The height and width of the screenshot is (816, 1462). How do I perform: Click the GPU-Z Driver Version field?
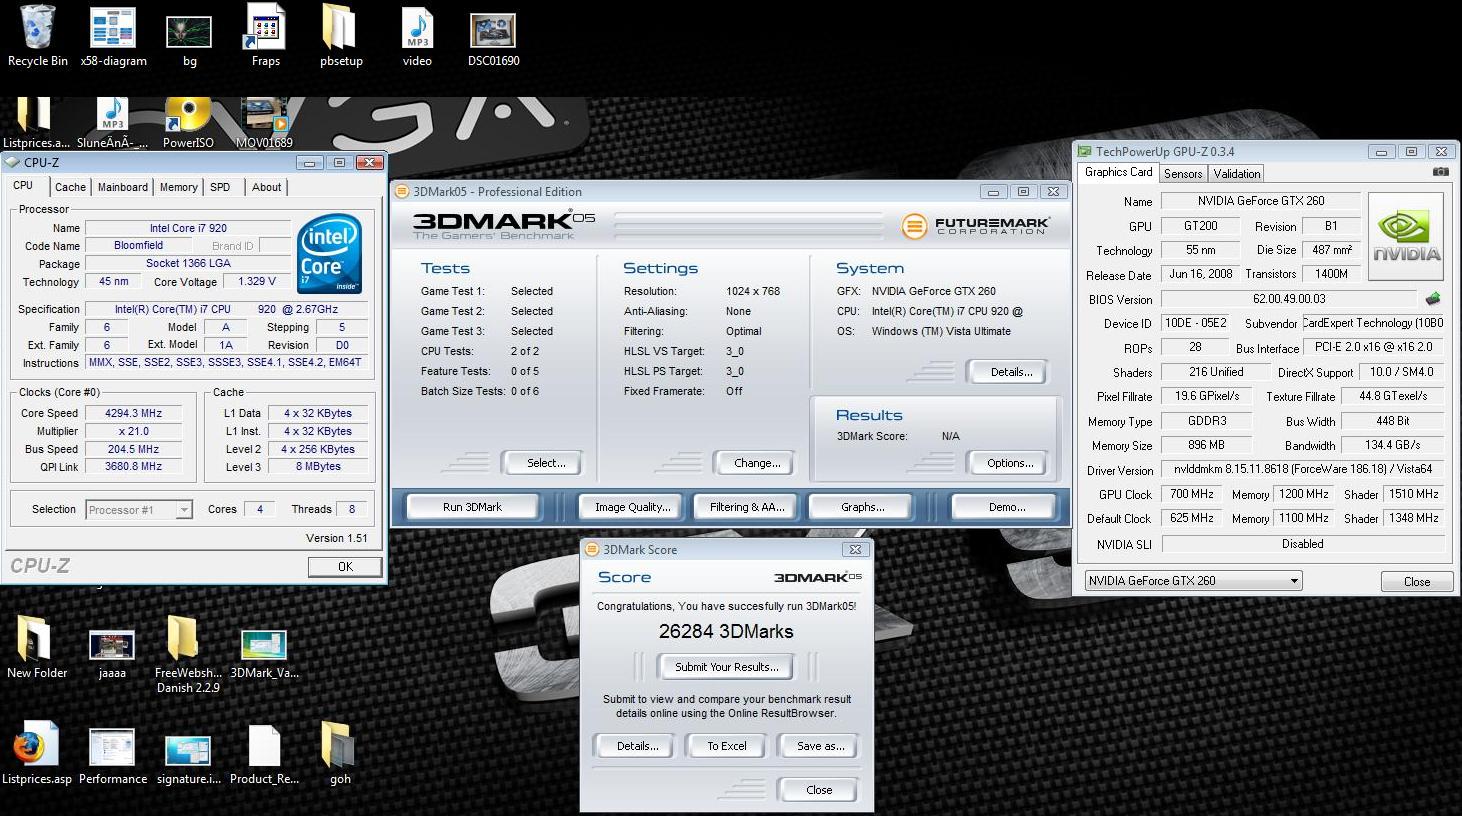click(x=1303, y=469)
